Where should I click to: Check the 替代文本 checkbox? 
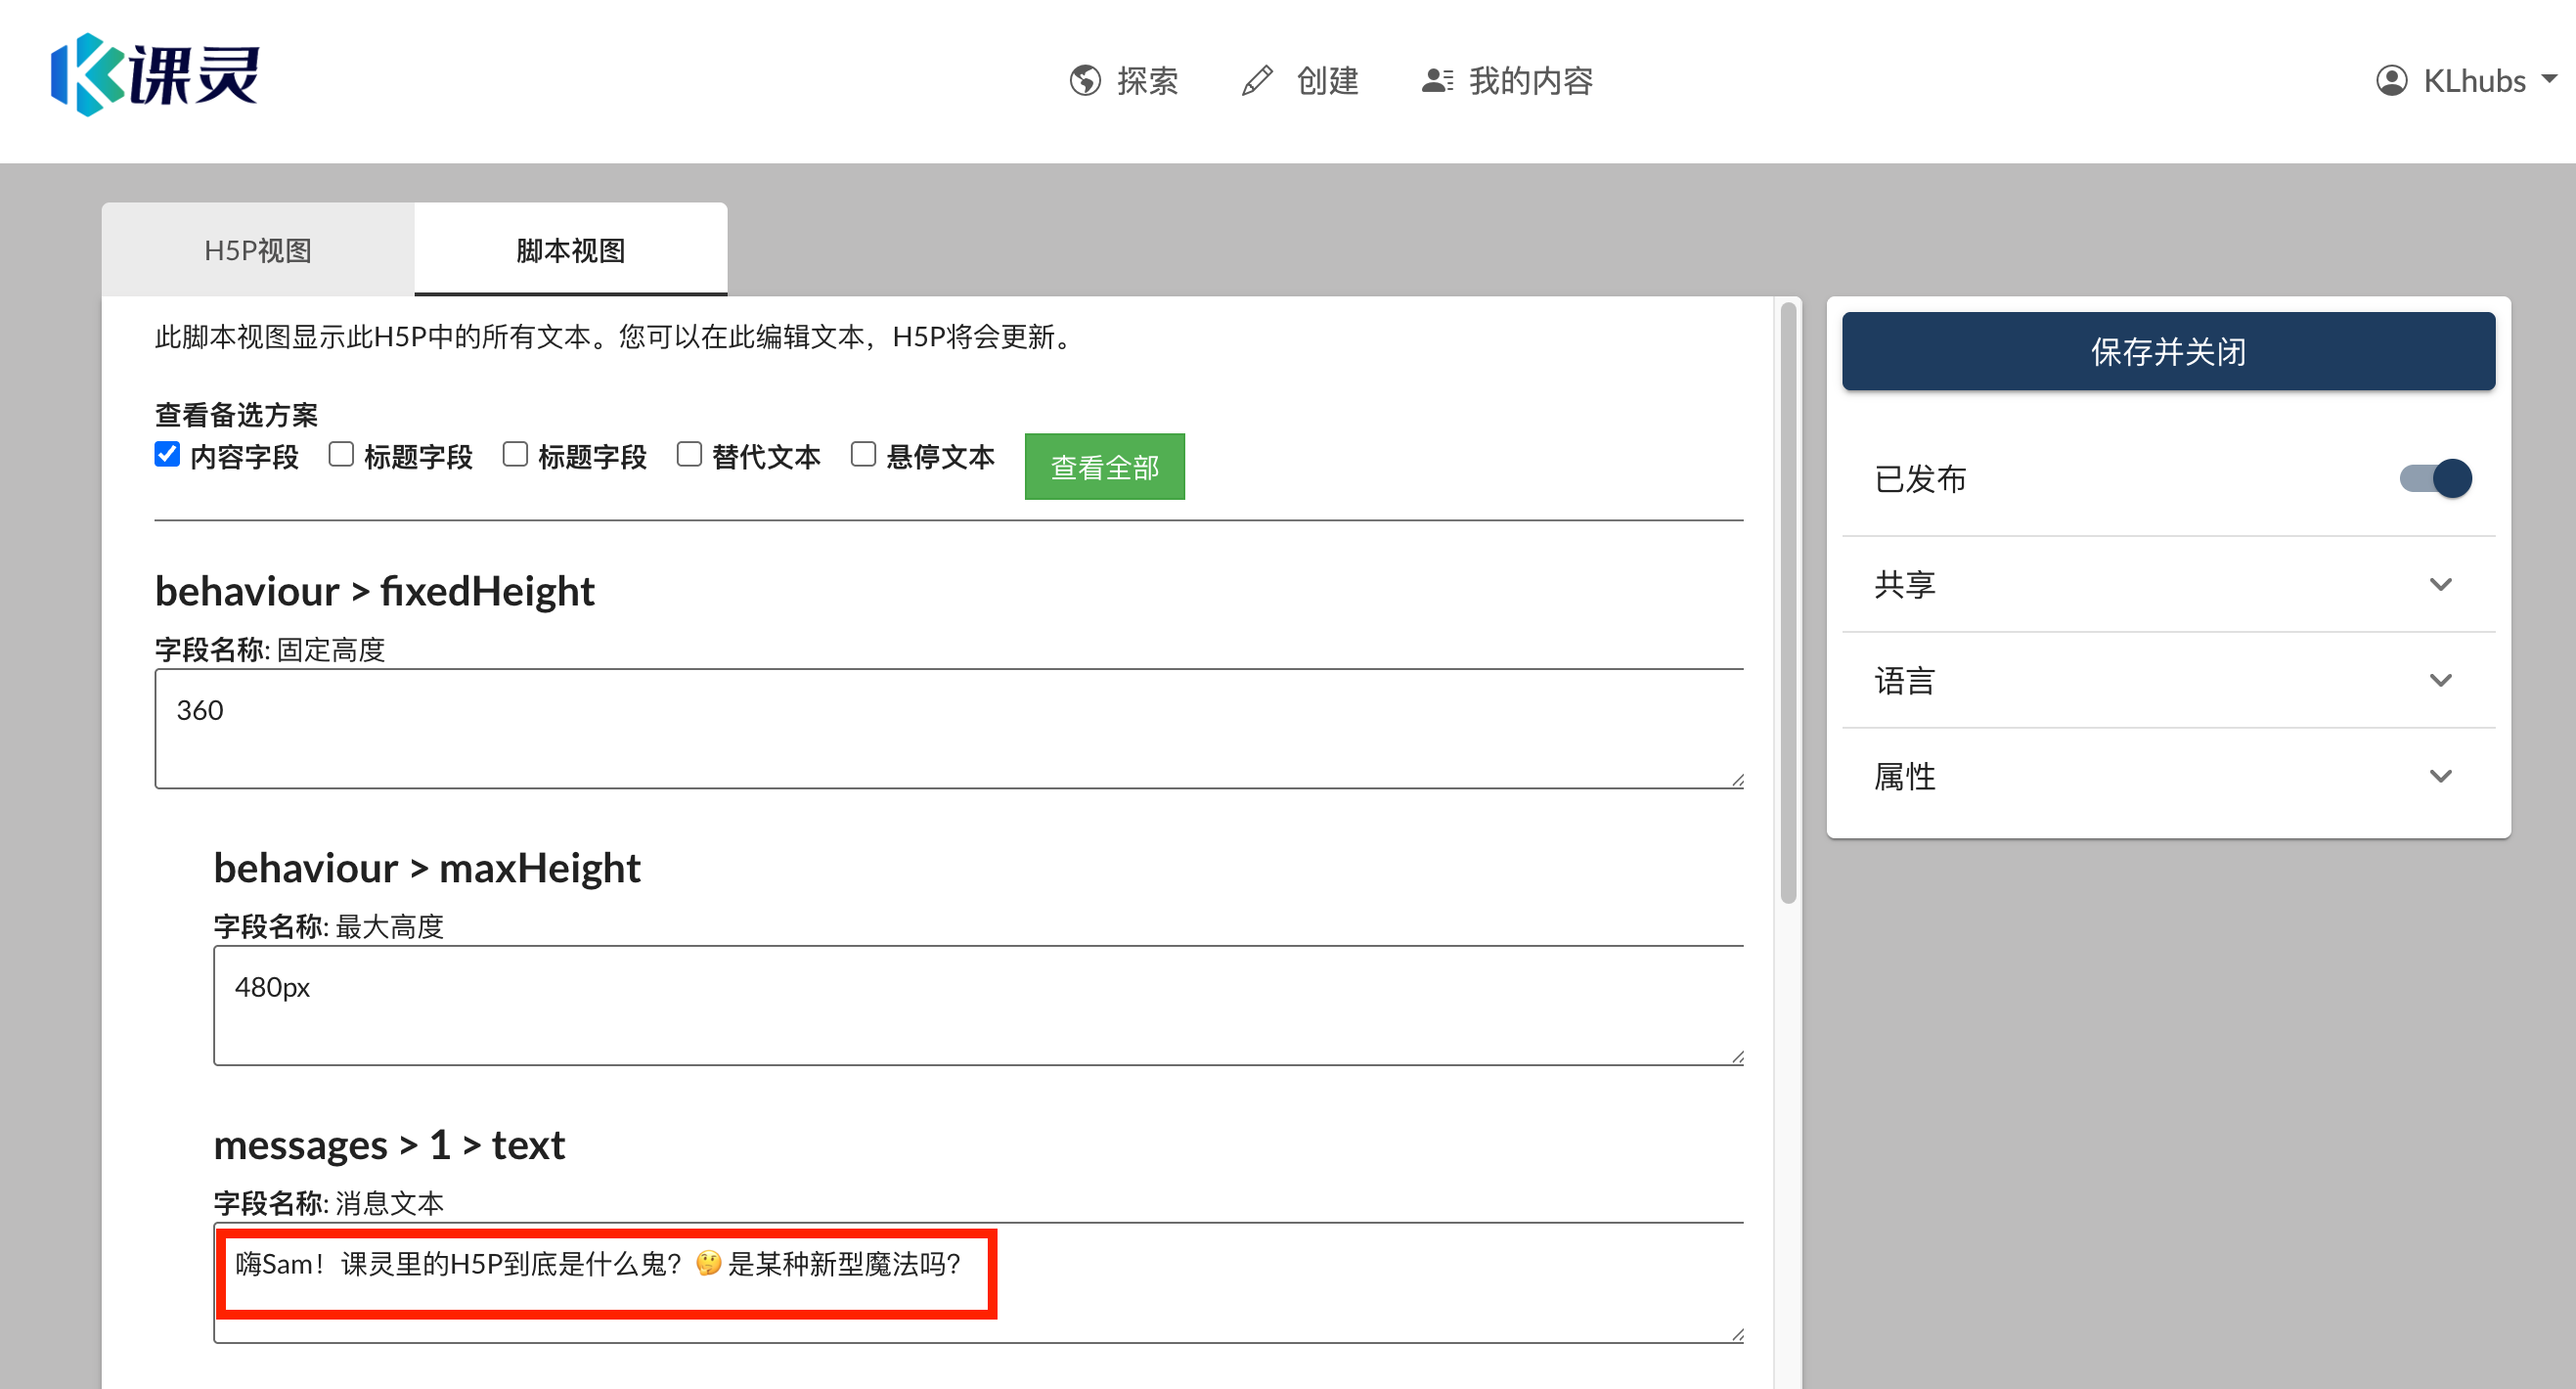click(690, 455)
